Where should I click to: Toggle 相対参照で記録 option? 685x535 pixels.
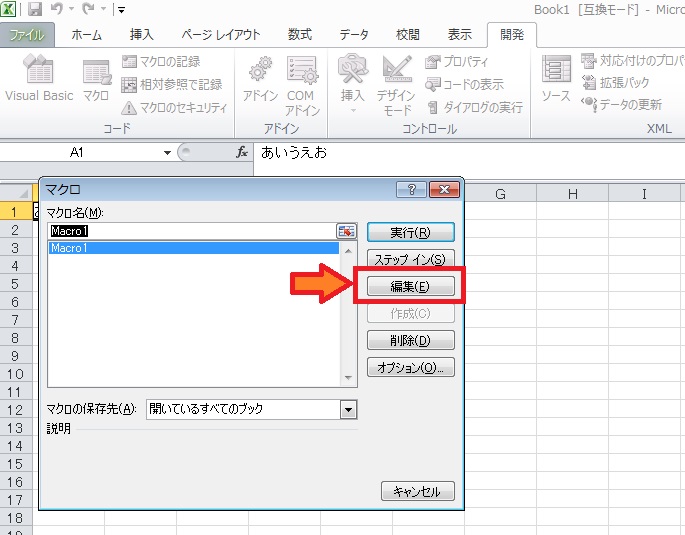129,85
